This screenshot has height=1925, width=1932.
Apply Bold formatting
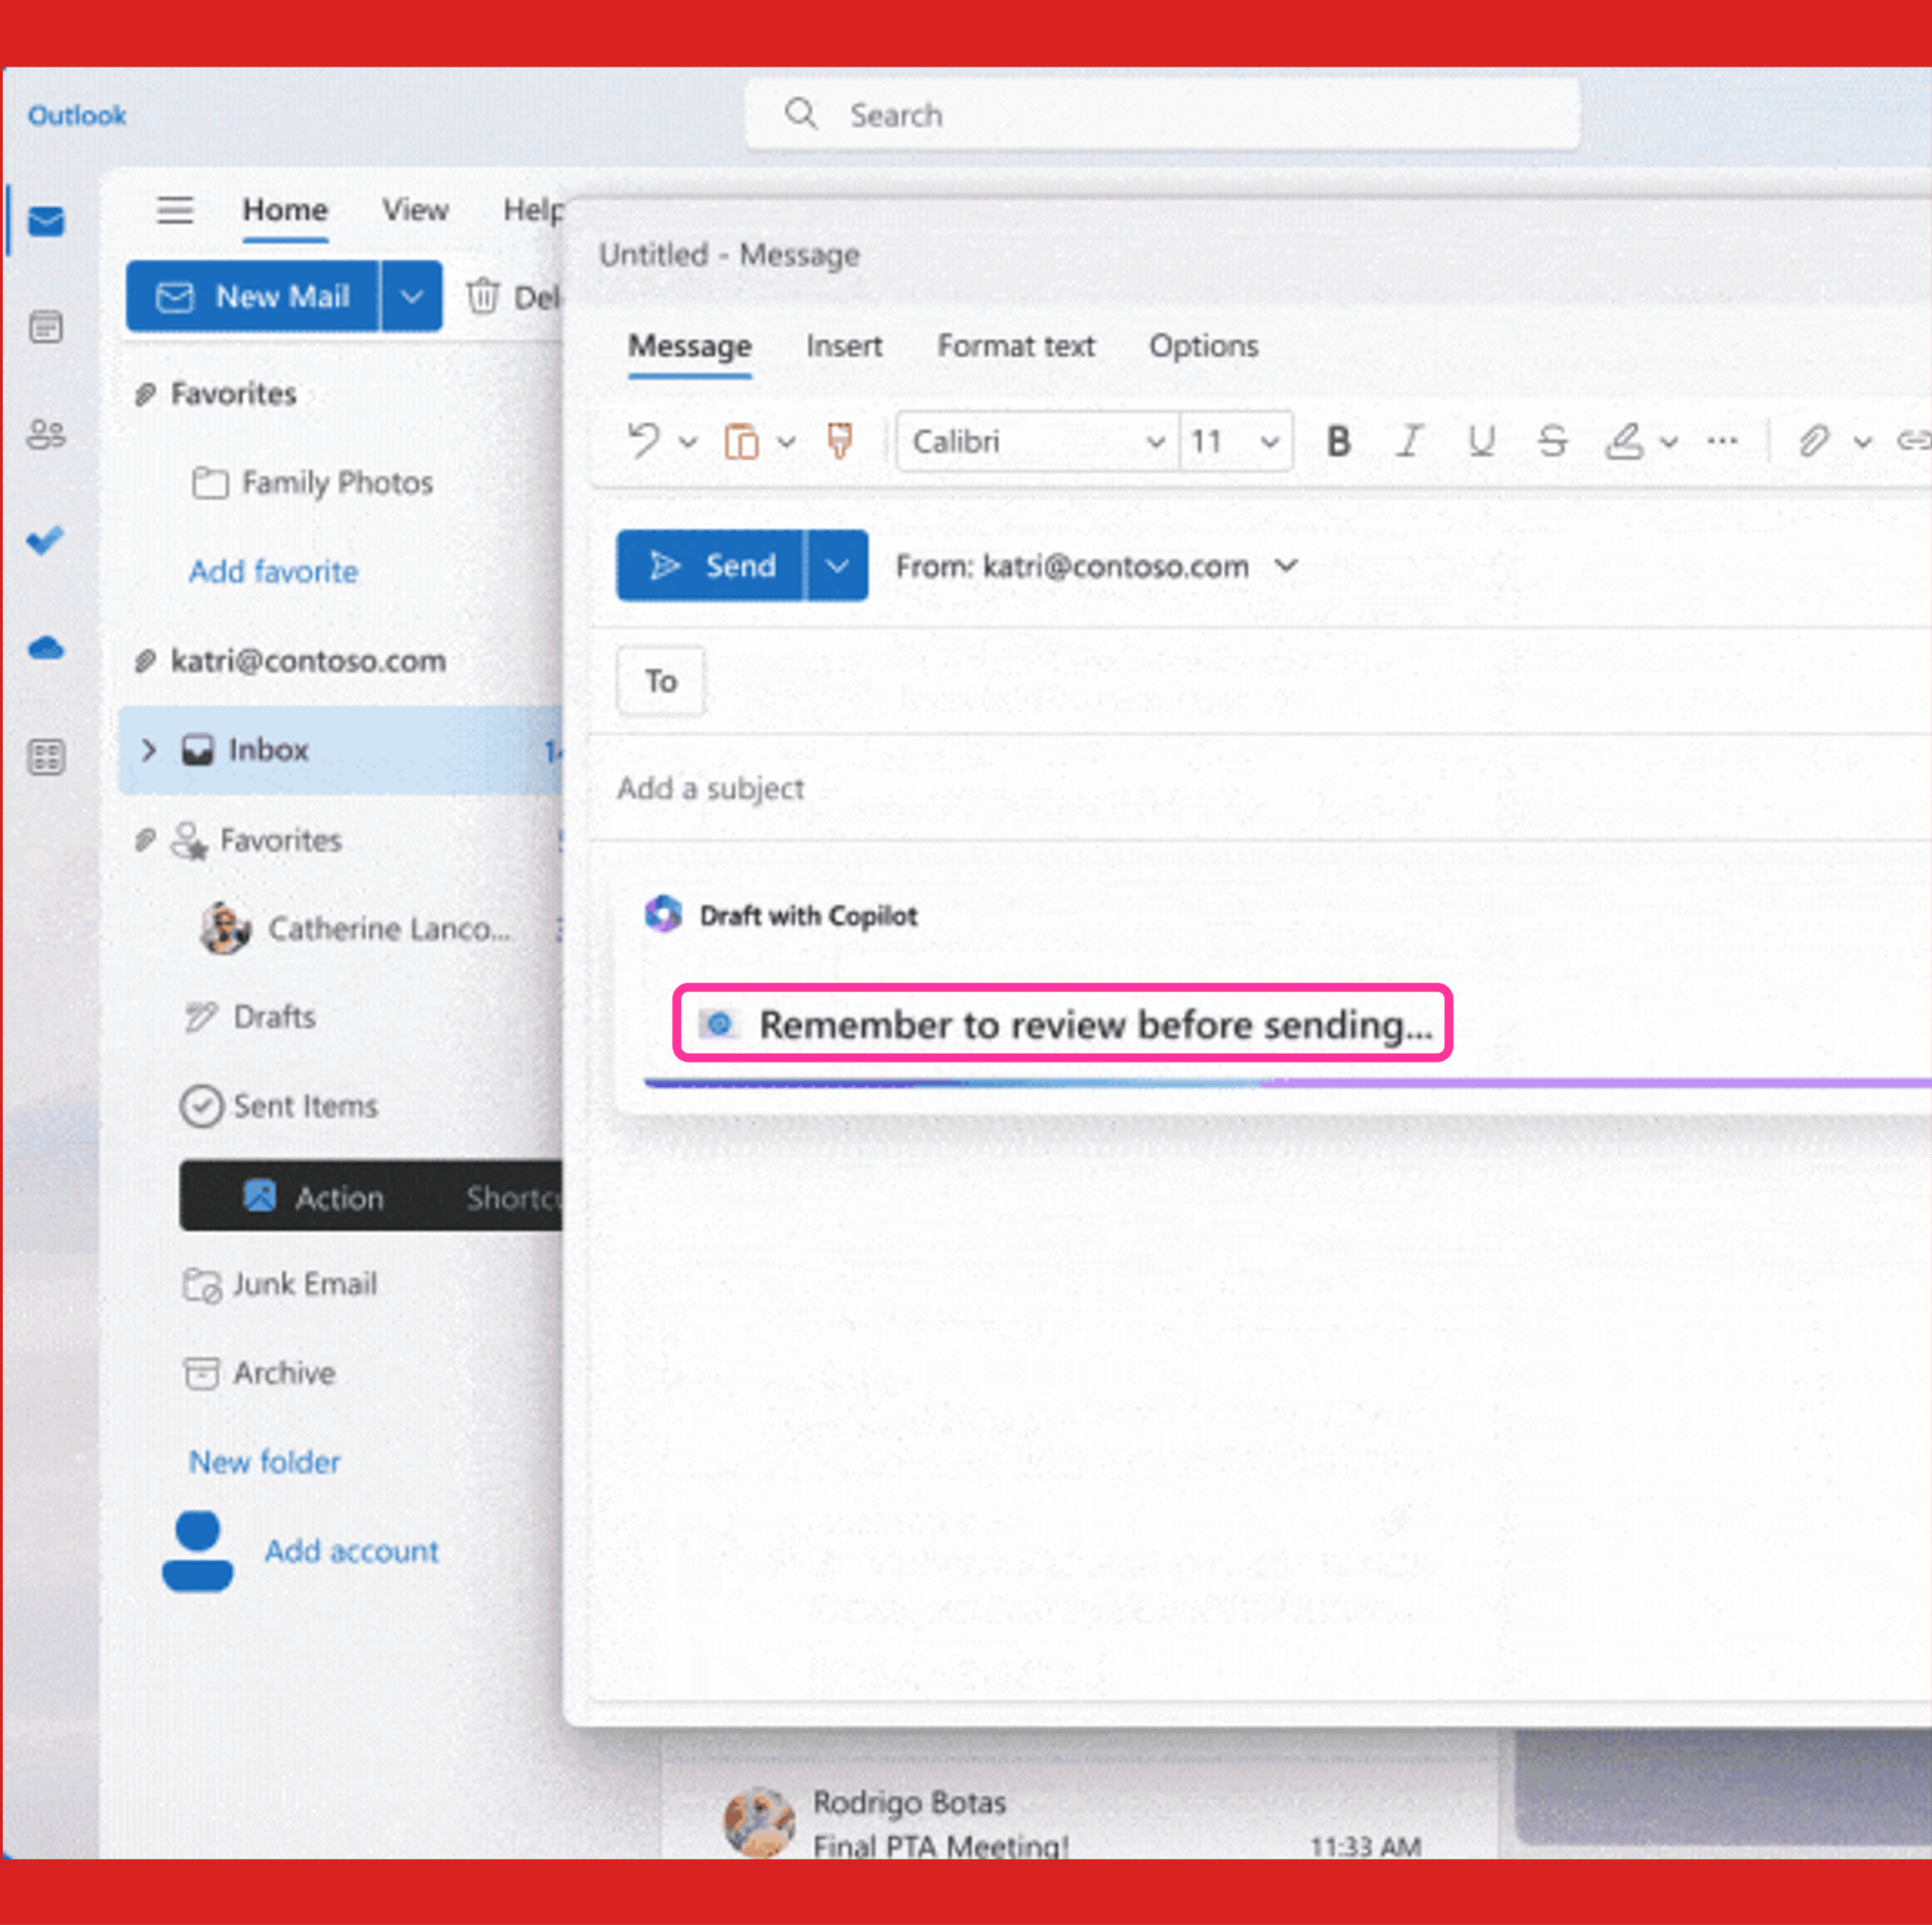point(1338,441)
